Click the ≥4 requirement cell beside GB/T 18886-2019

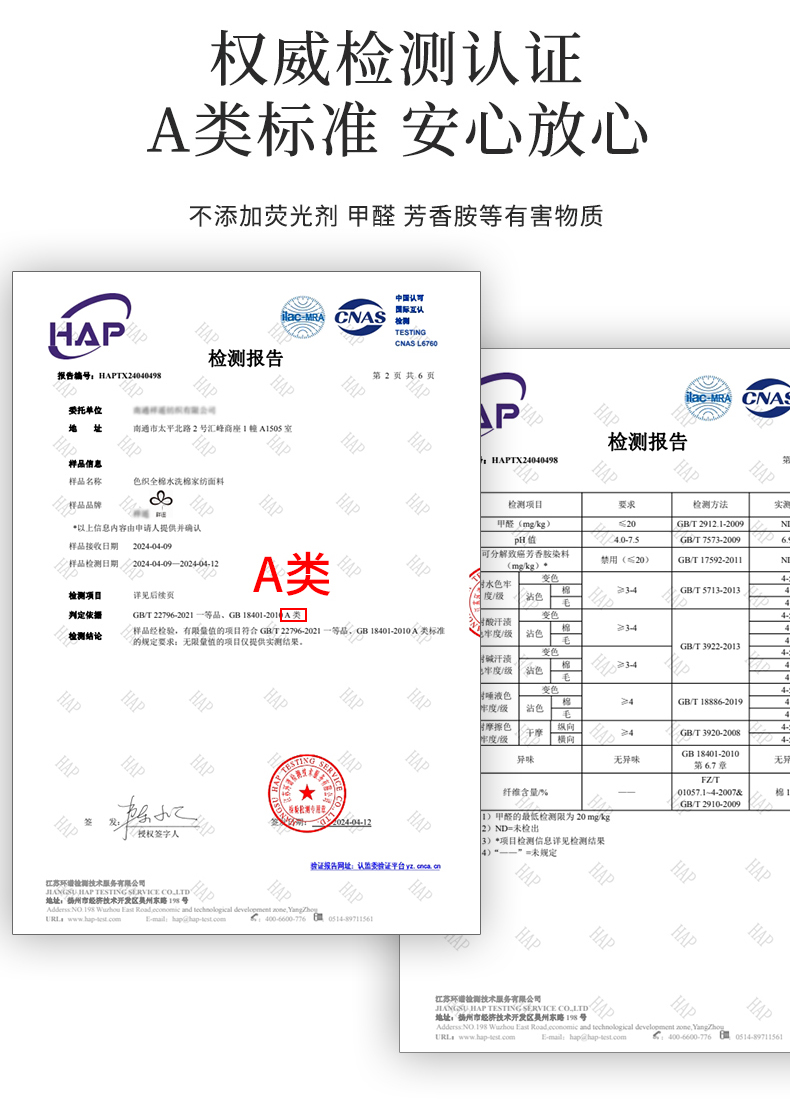click(627, 702)
